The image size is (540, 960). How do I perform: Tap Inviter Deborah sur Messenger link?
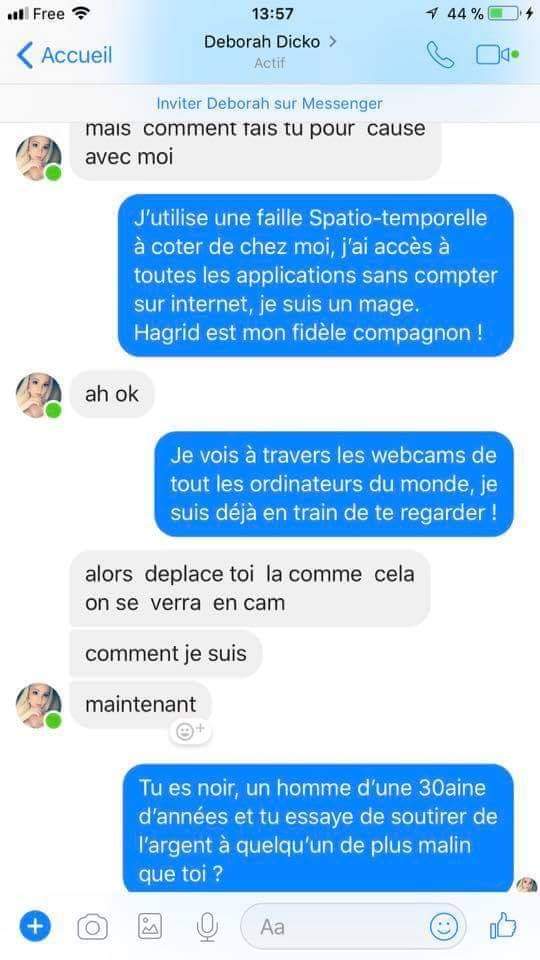(x=269, y=103)
